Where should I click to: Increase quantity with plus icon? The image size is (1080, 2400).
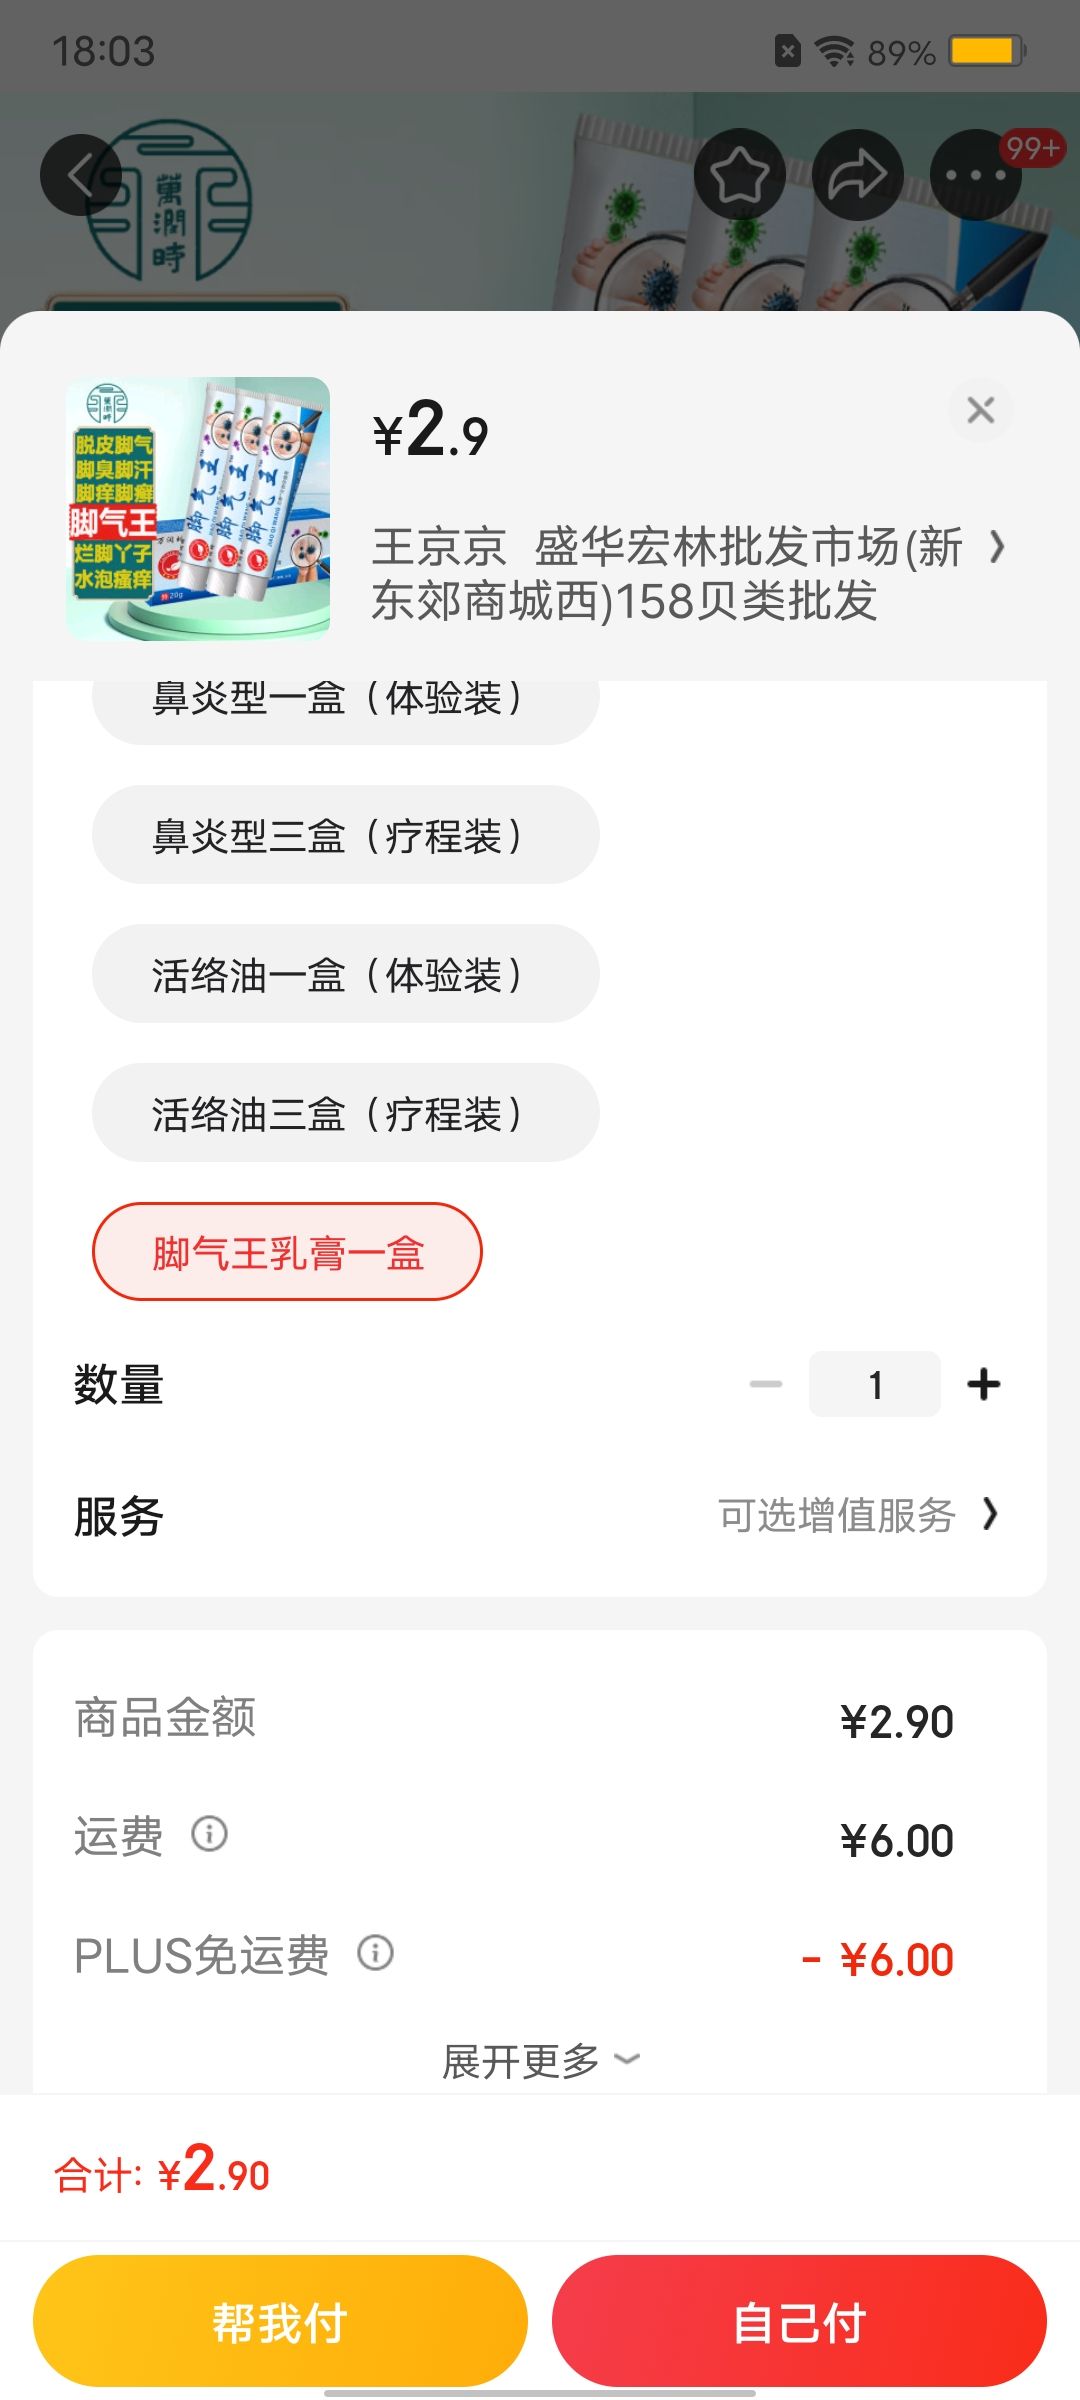coord(984,1384)
